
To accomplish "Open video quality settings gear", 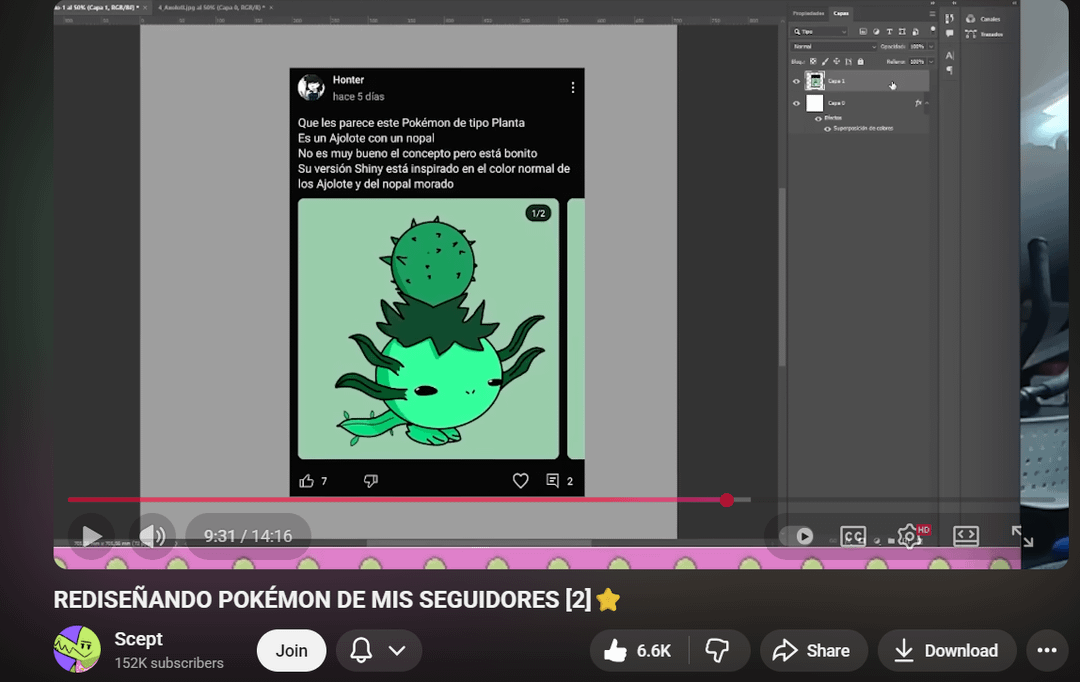I will (909, 536).
